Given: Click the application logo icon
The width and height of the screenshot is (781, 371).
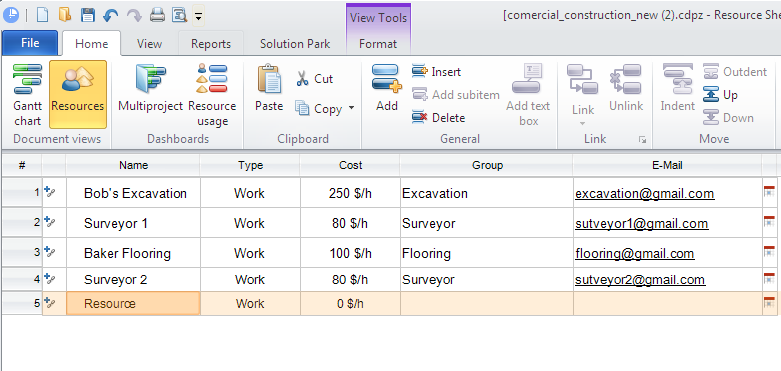Looking at the screenshot, I should tap(11, 15).
